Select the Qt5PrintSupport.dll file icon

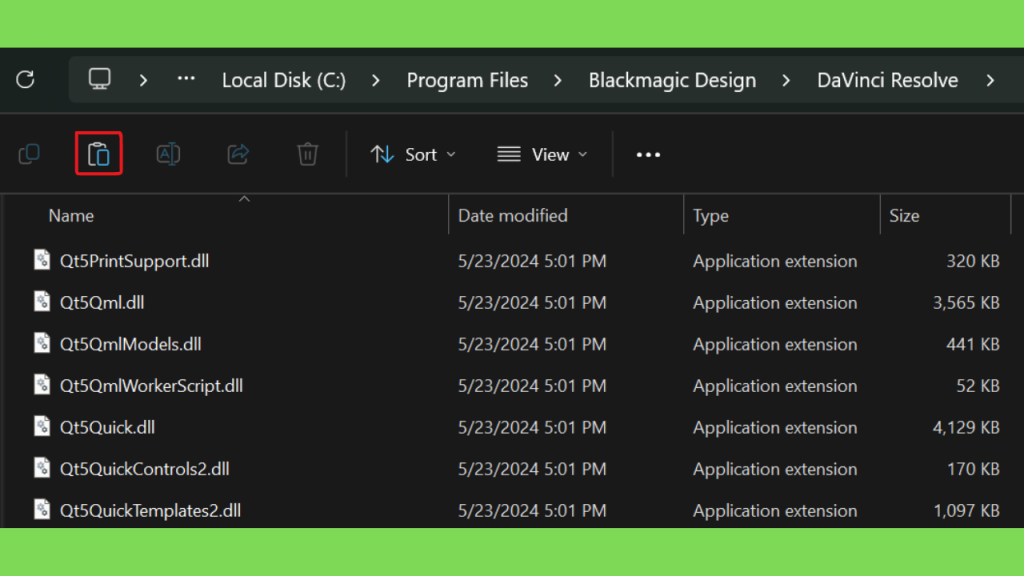(x=42, y=260)
